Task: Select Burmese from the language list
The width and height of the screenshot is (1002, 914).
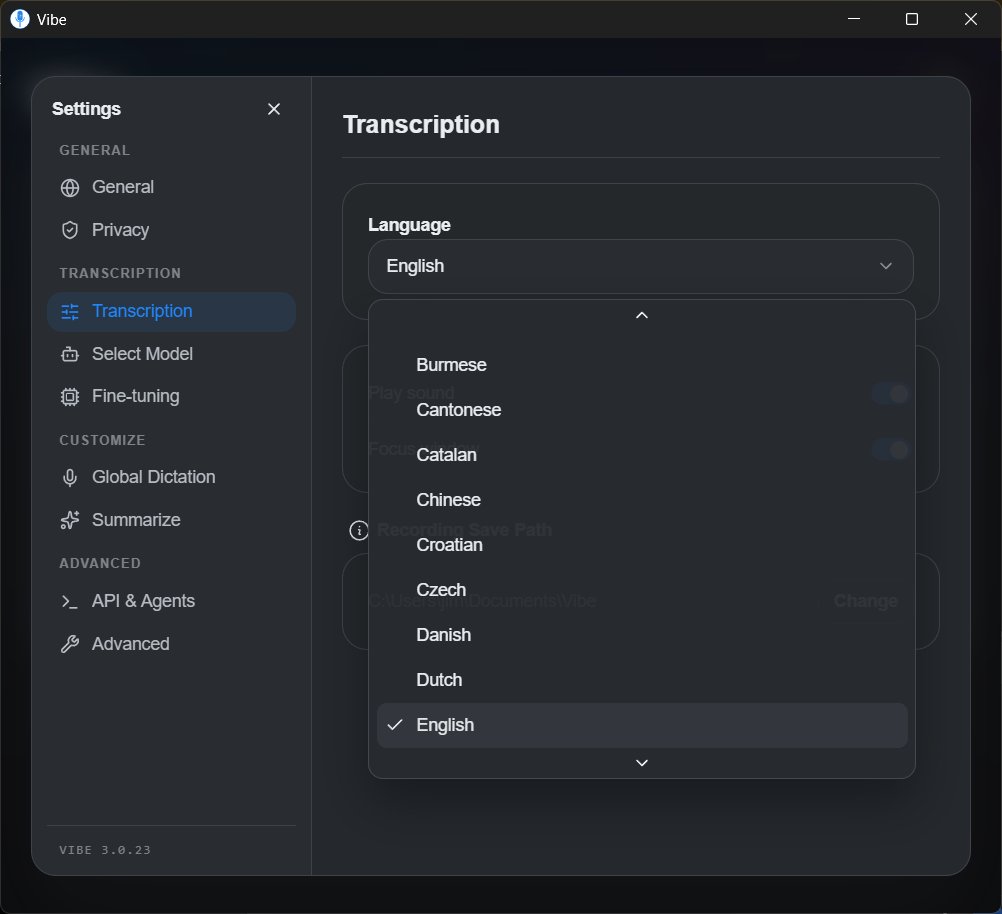Action: coord(642,365)
